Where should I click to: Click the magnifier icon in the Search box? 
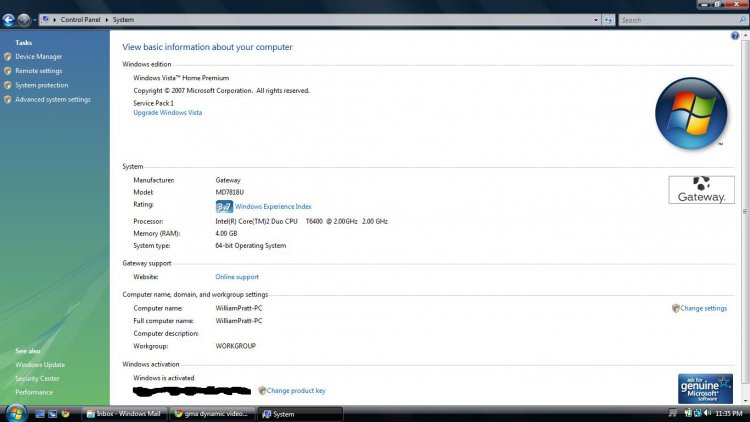(x=742, y=20)
